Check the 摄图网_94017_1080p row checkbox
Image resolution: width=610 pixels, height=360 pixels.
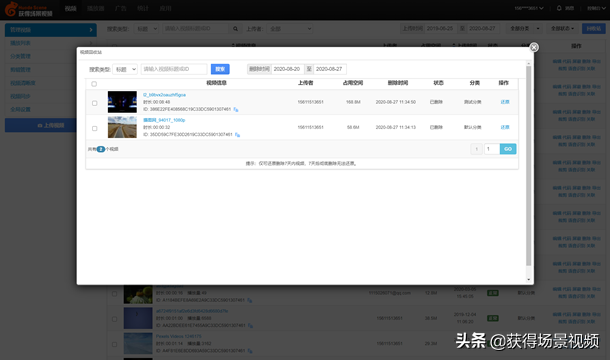95,128
